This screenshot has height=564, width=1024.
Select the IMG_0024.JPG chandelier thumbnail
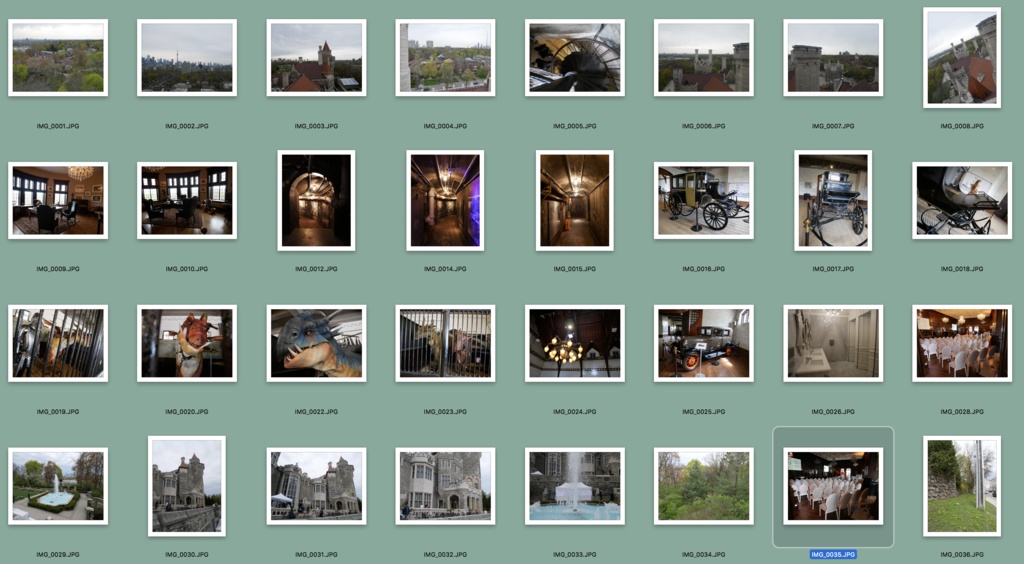point(575,343)
